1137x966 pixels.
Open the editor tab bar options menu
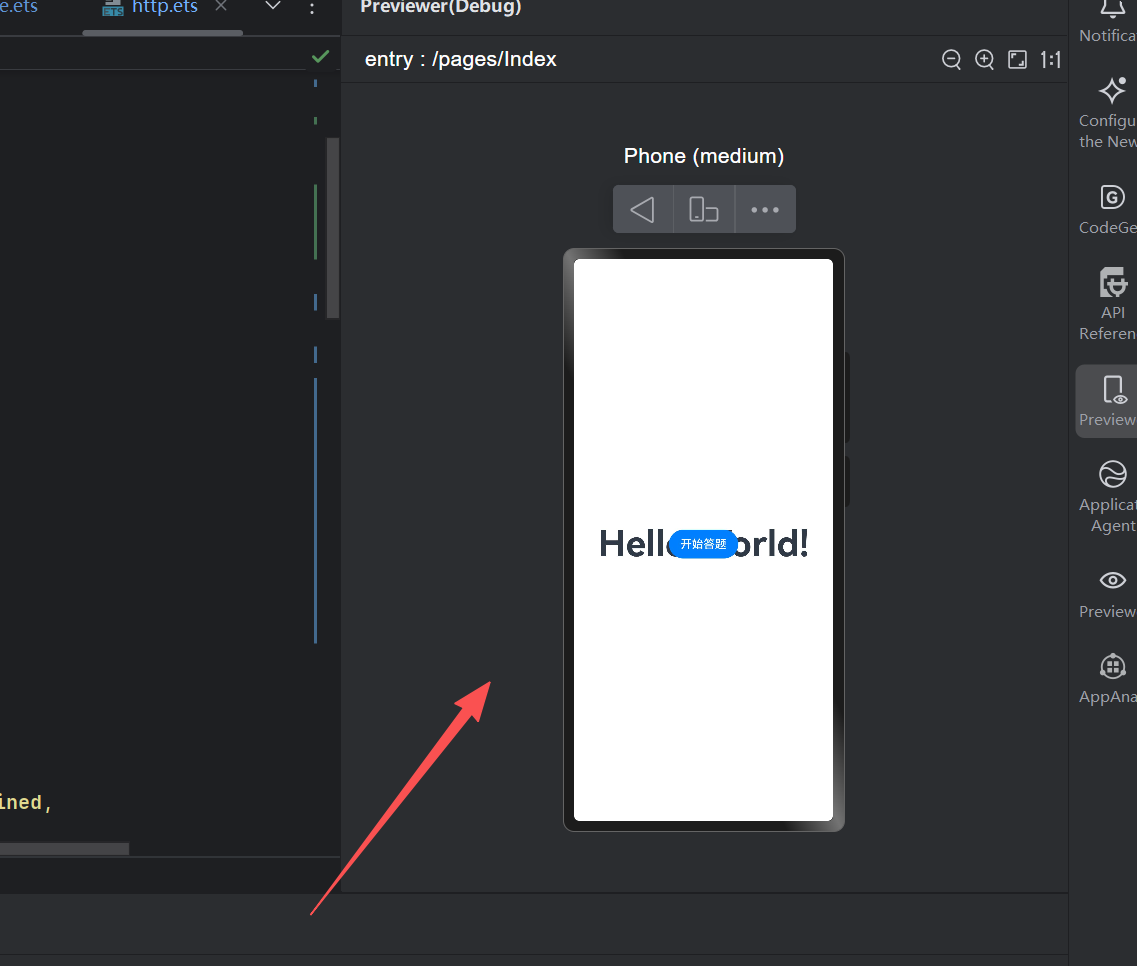click(x=312, y=8)
